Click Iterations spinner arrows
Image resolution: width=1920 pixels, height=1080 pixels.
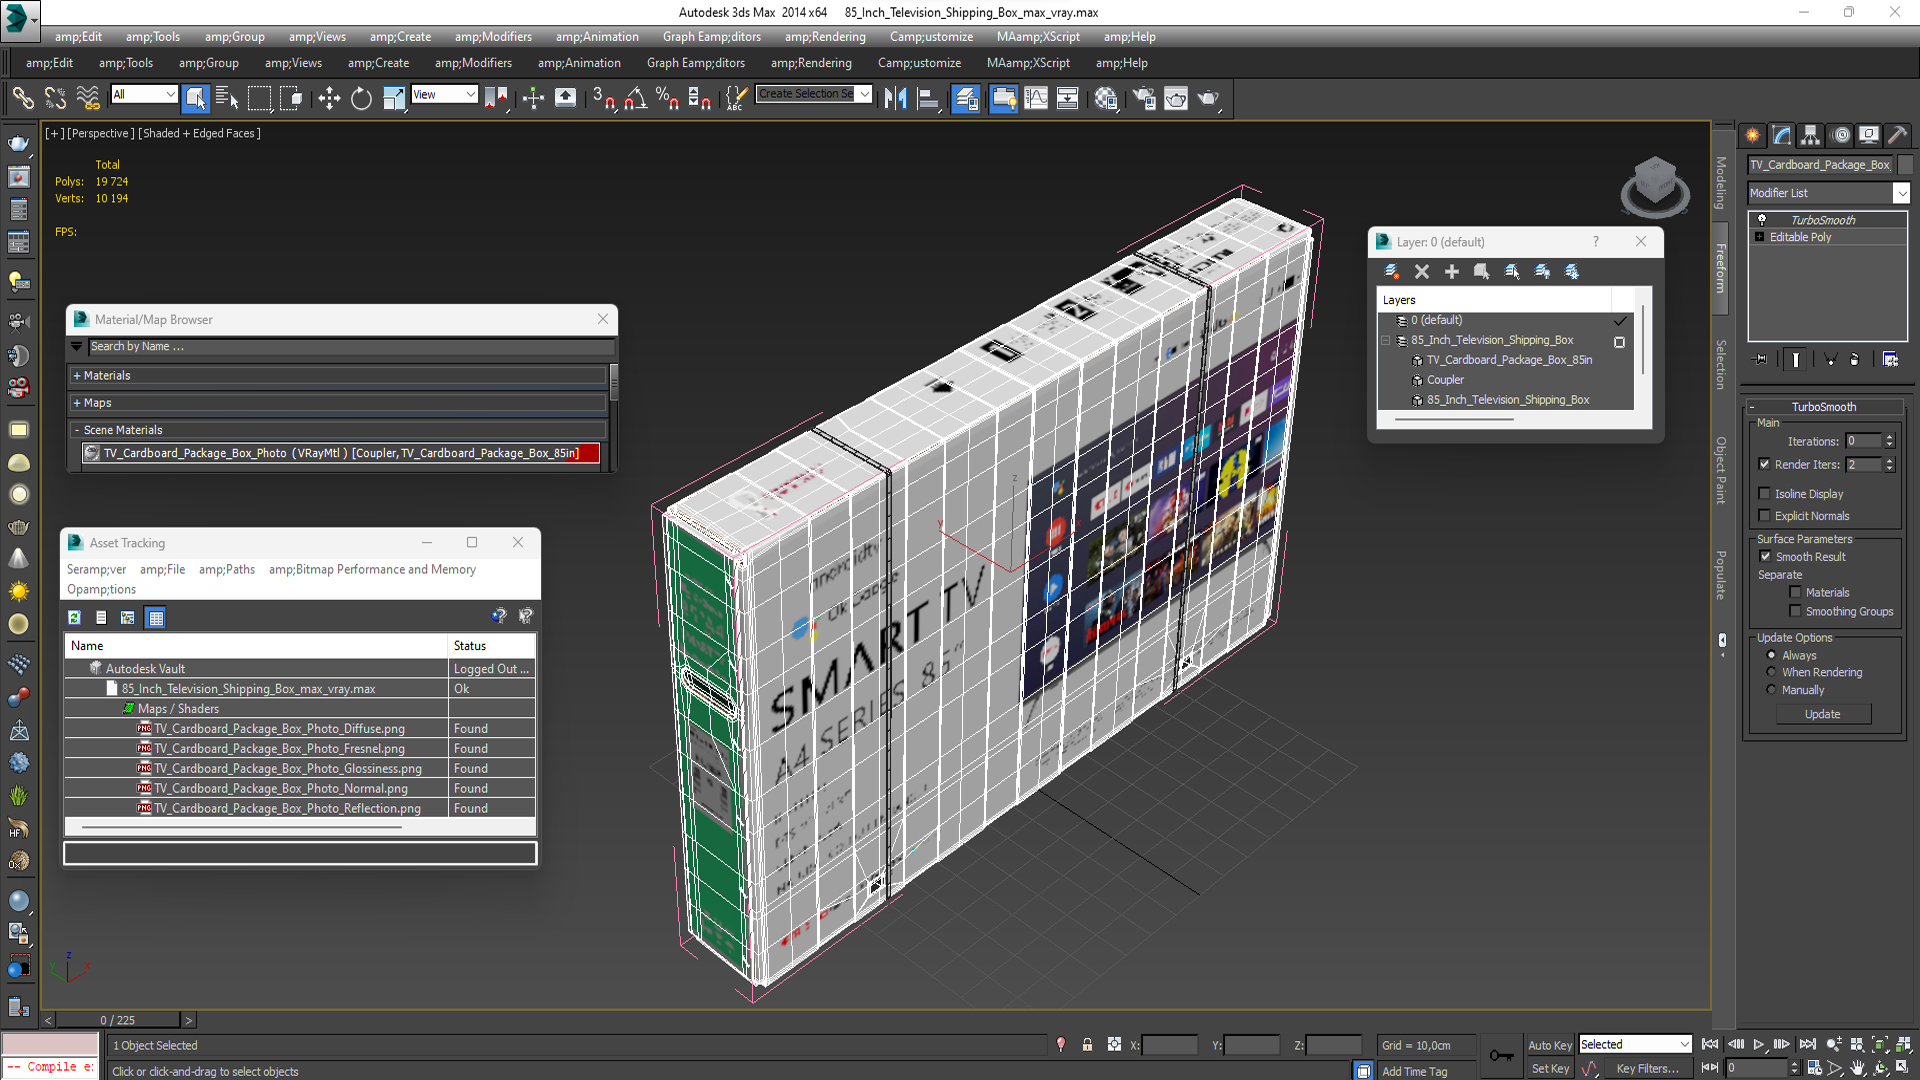(1889, 441)
